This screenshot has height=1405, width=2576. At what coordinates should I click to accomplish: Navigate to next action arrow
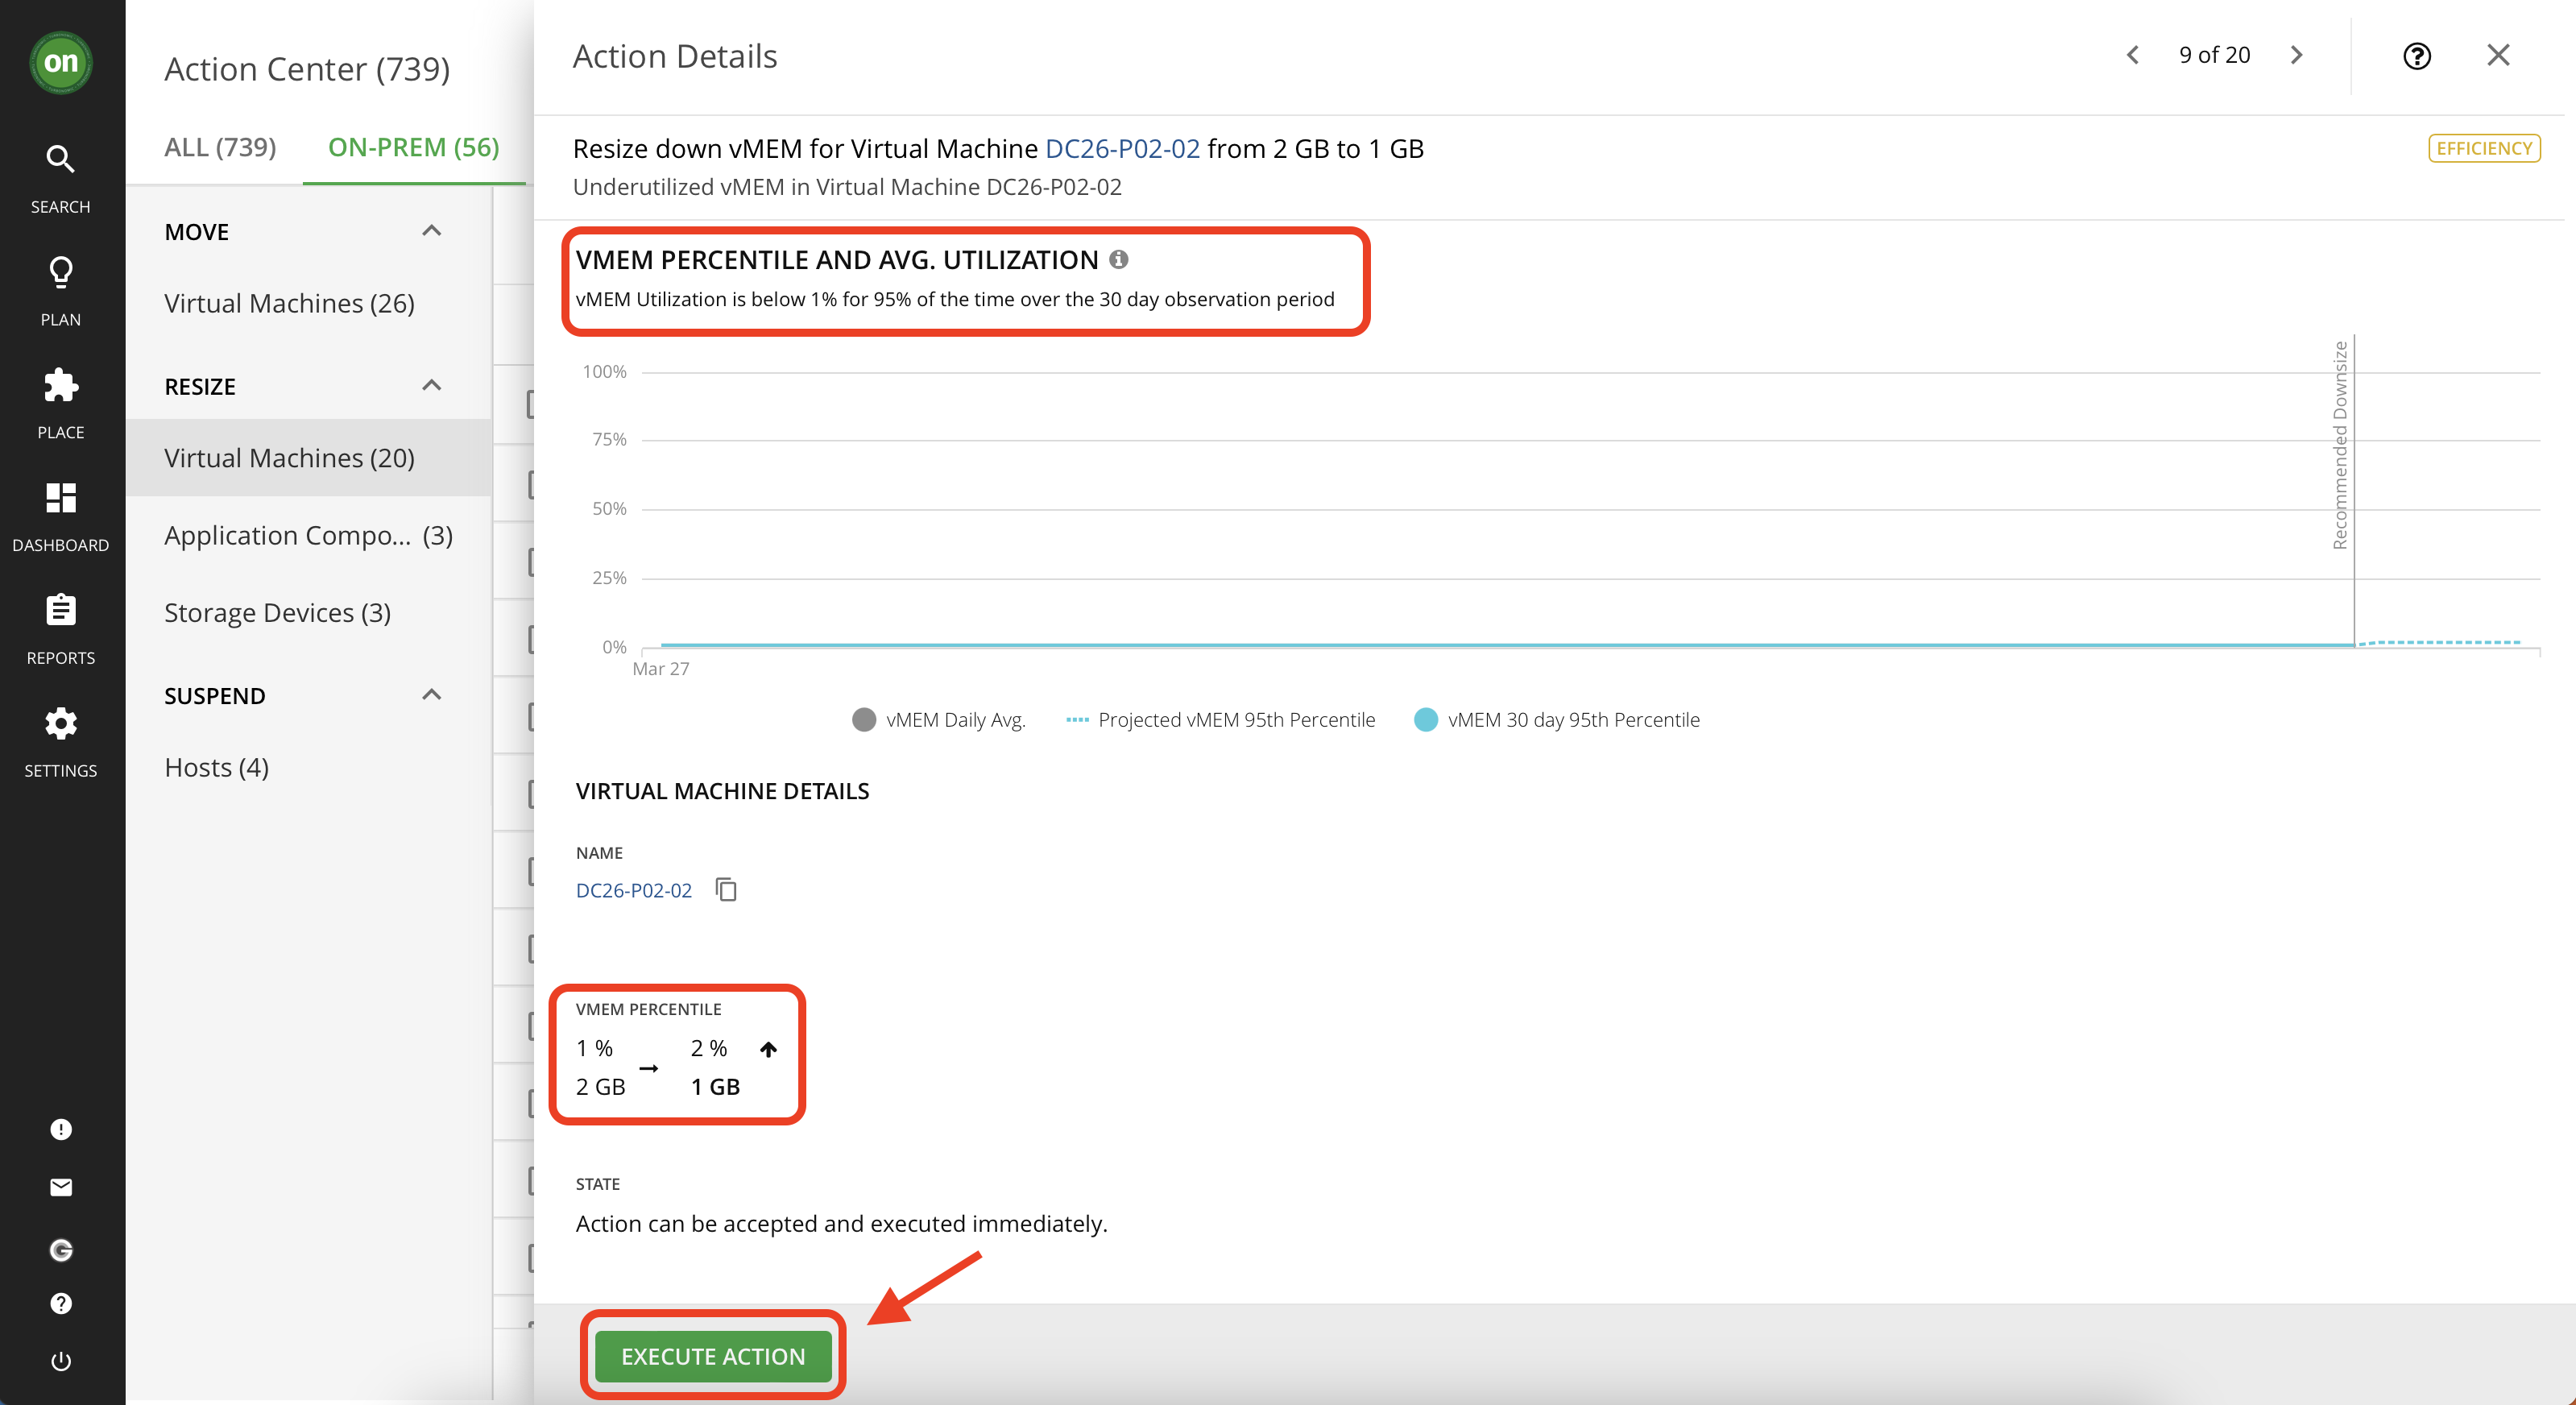coord(2297,56)
